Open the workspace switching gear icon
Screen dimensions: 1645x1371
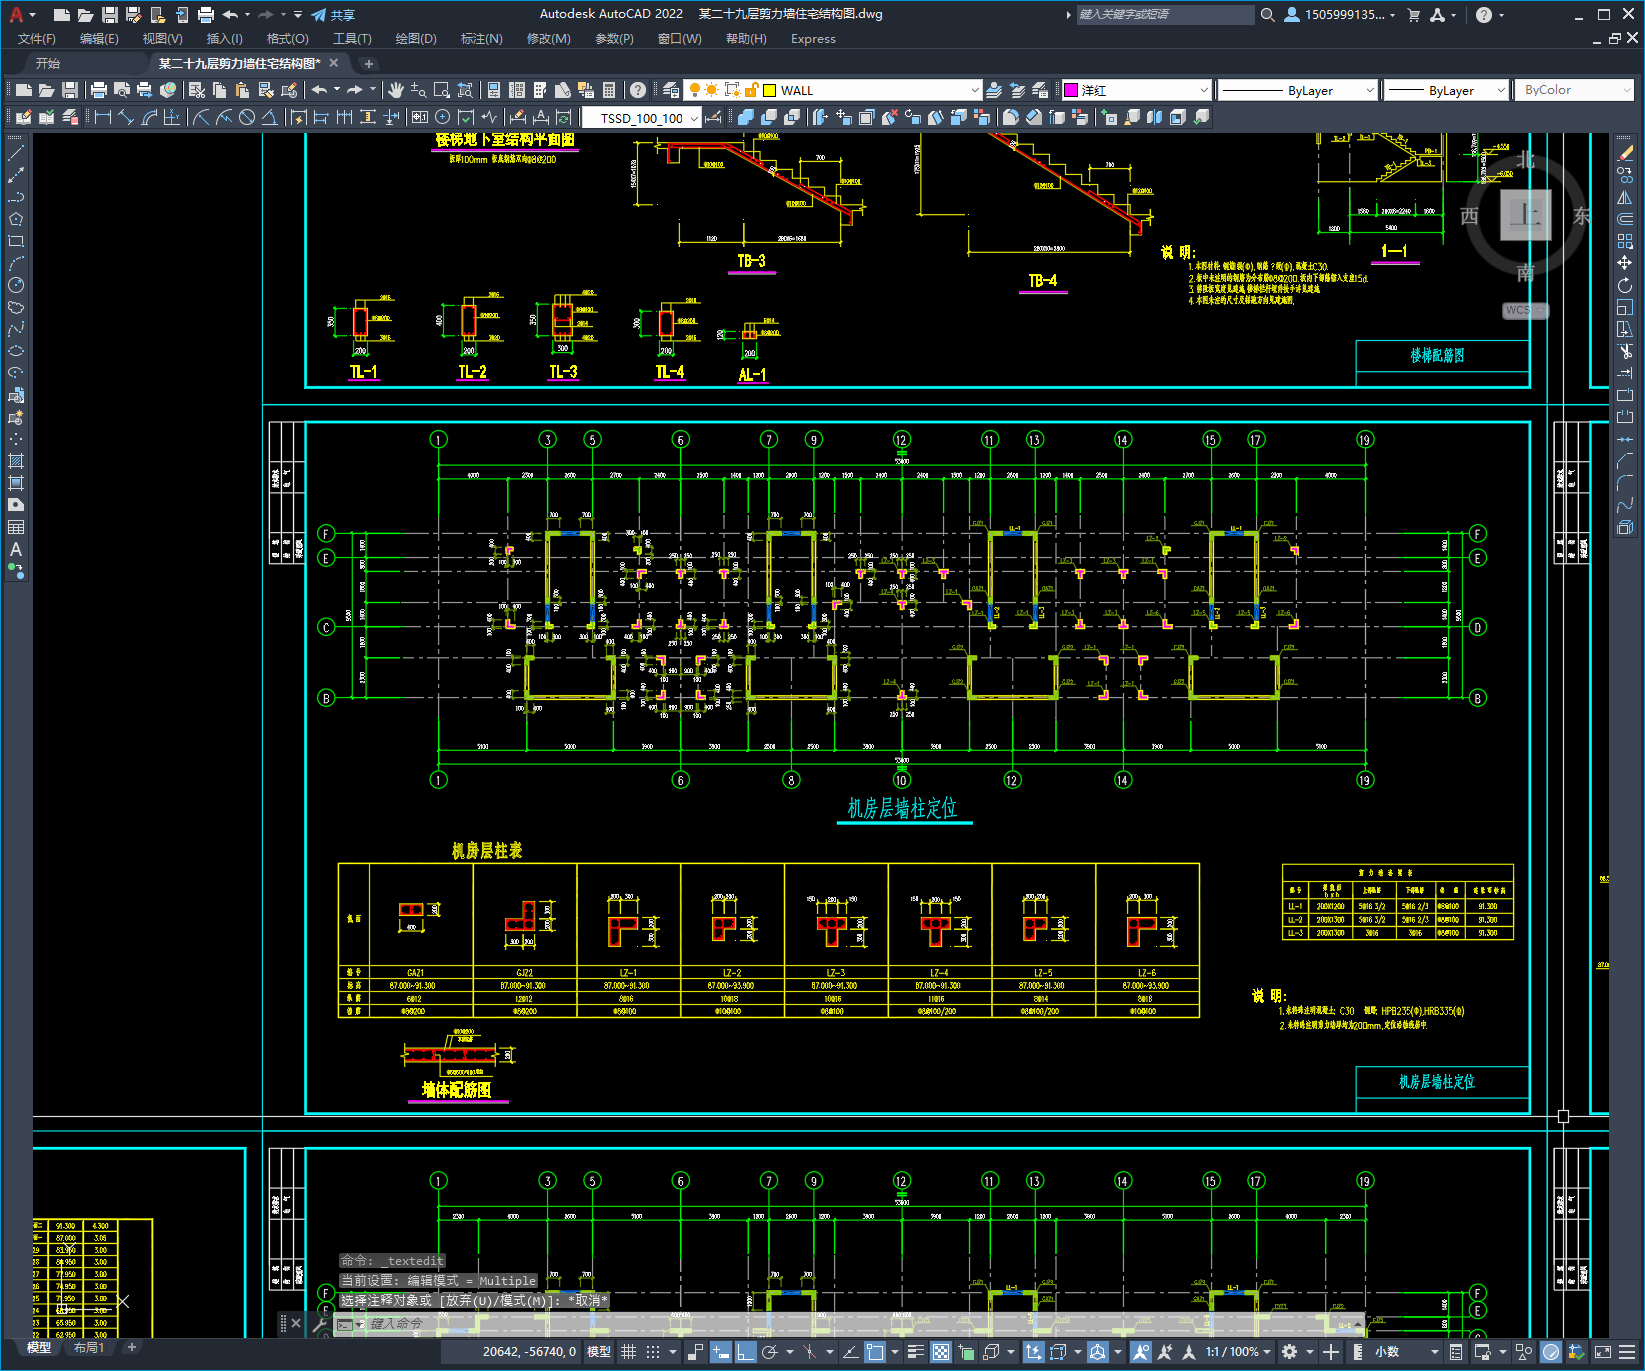(1290, 1352)
